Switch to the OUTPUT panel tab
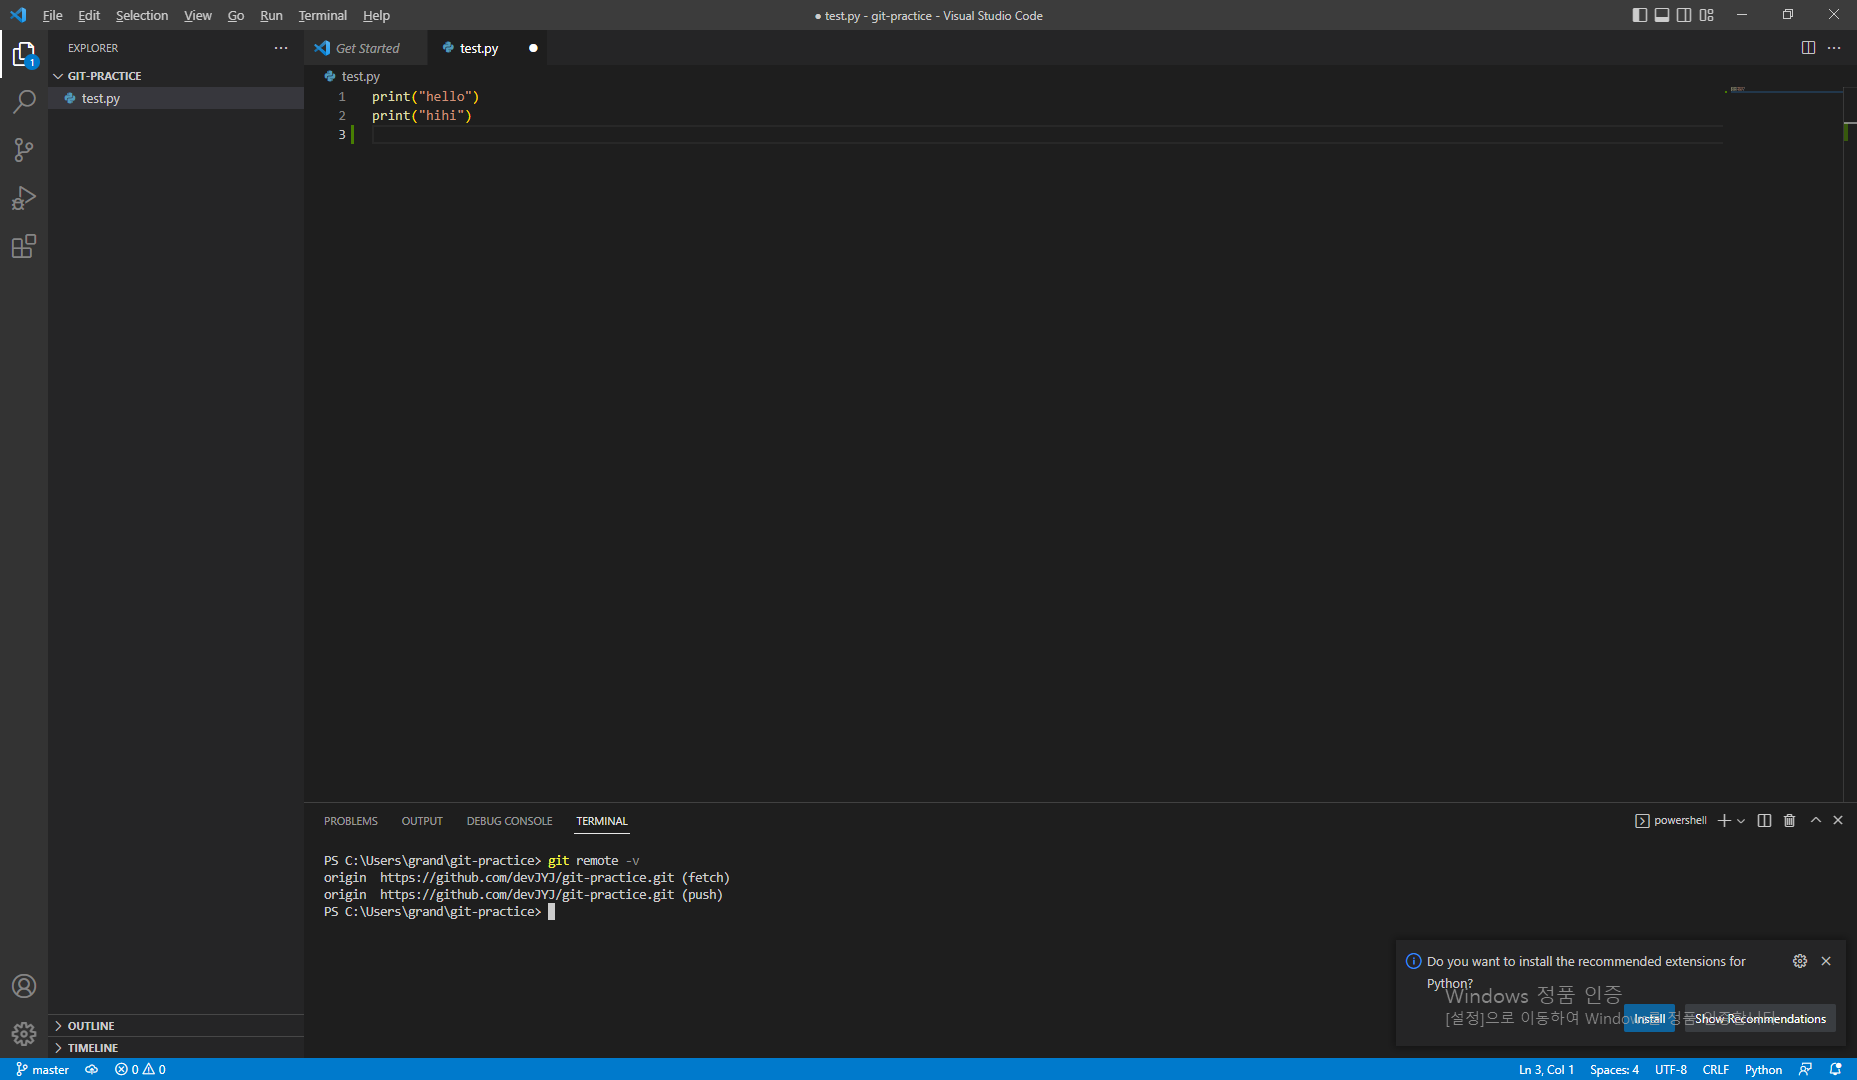1857x1080 pixels. click(x=422, y=821)
